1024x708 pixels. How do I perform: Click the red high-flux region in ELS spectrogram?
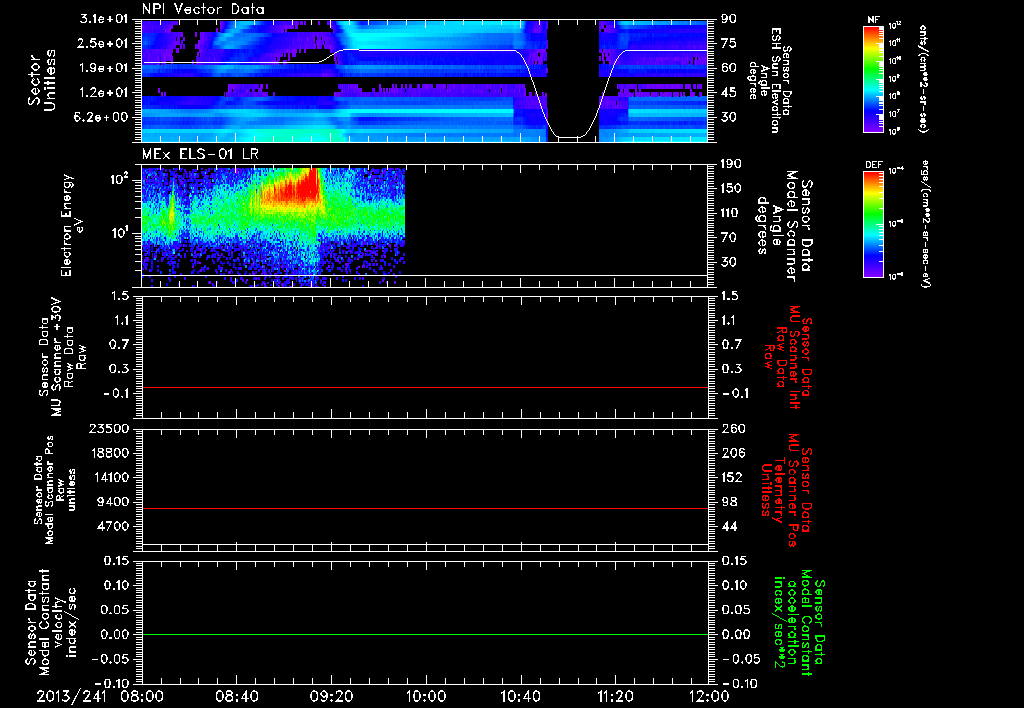[x=295, y=191]
